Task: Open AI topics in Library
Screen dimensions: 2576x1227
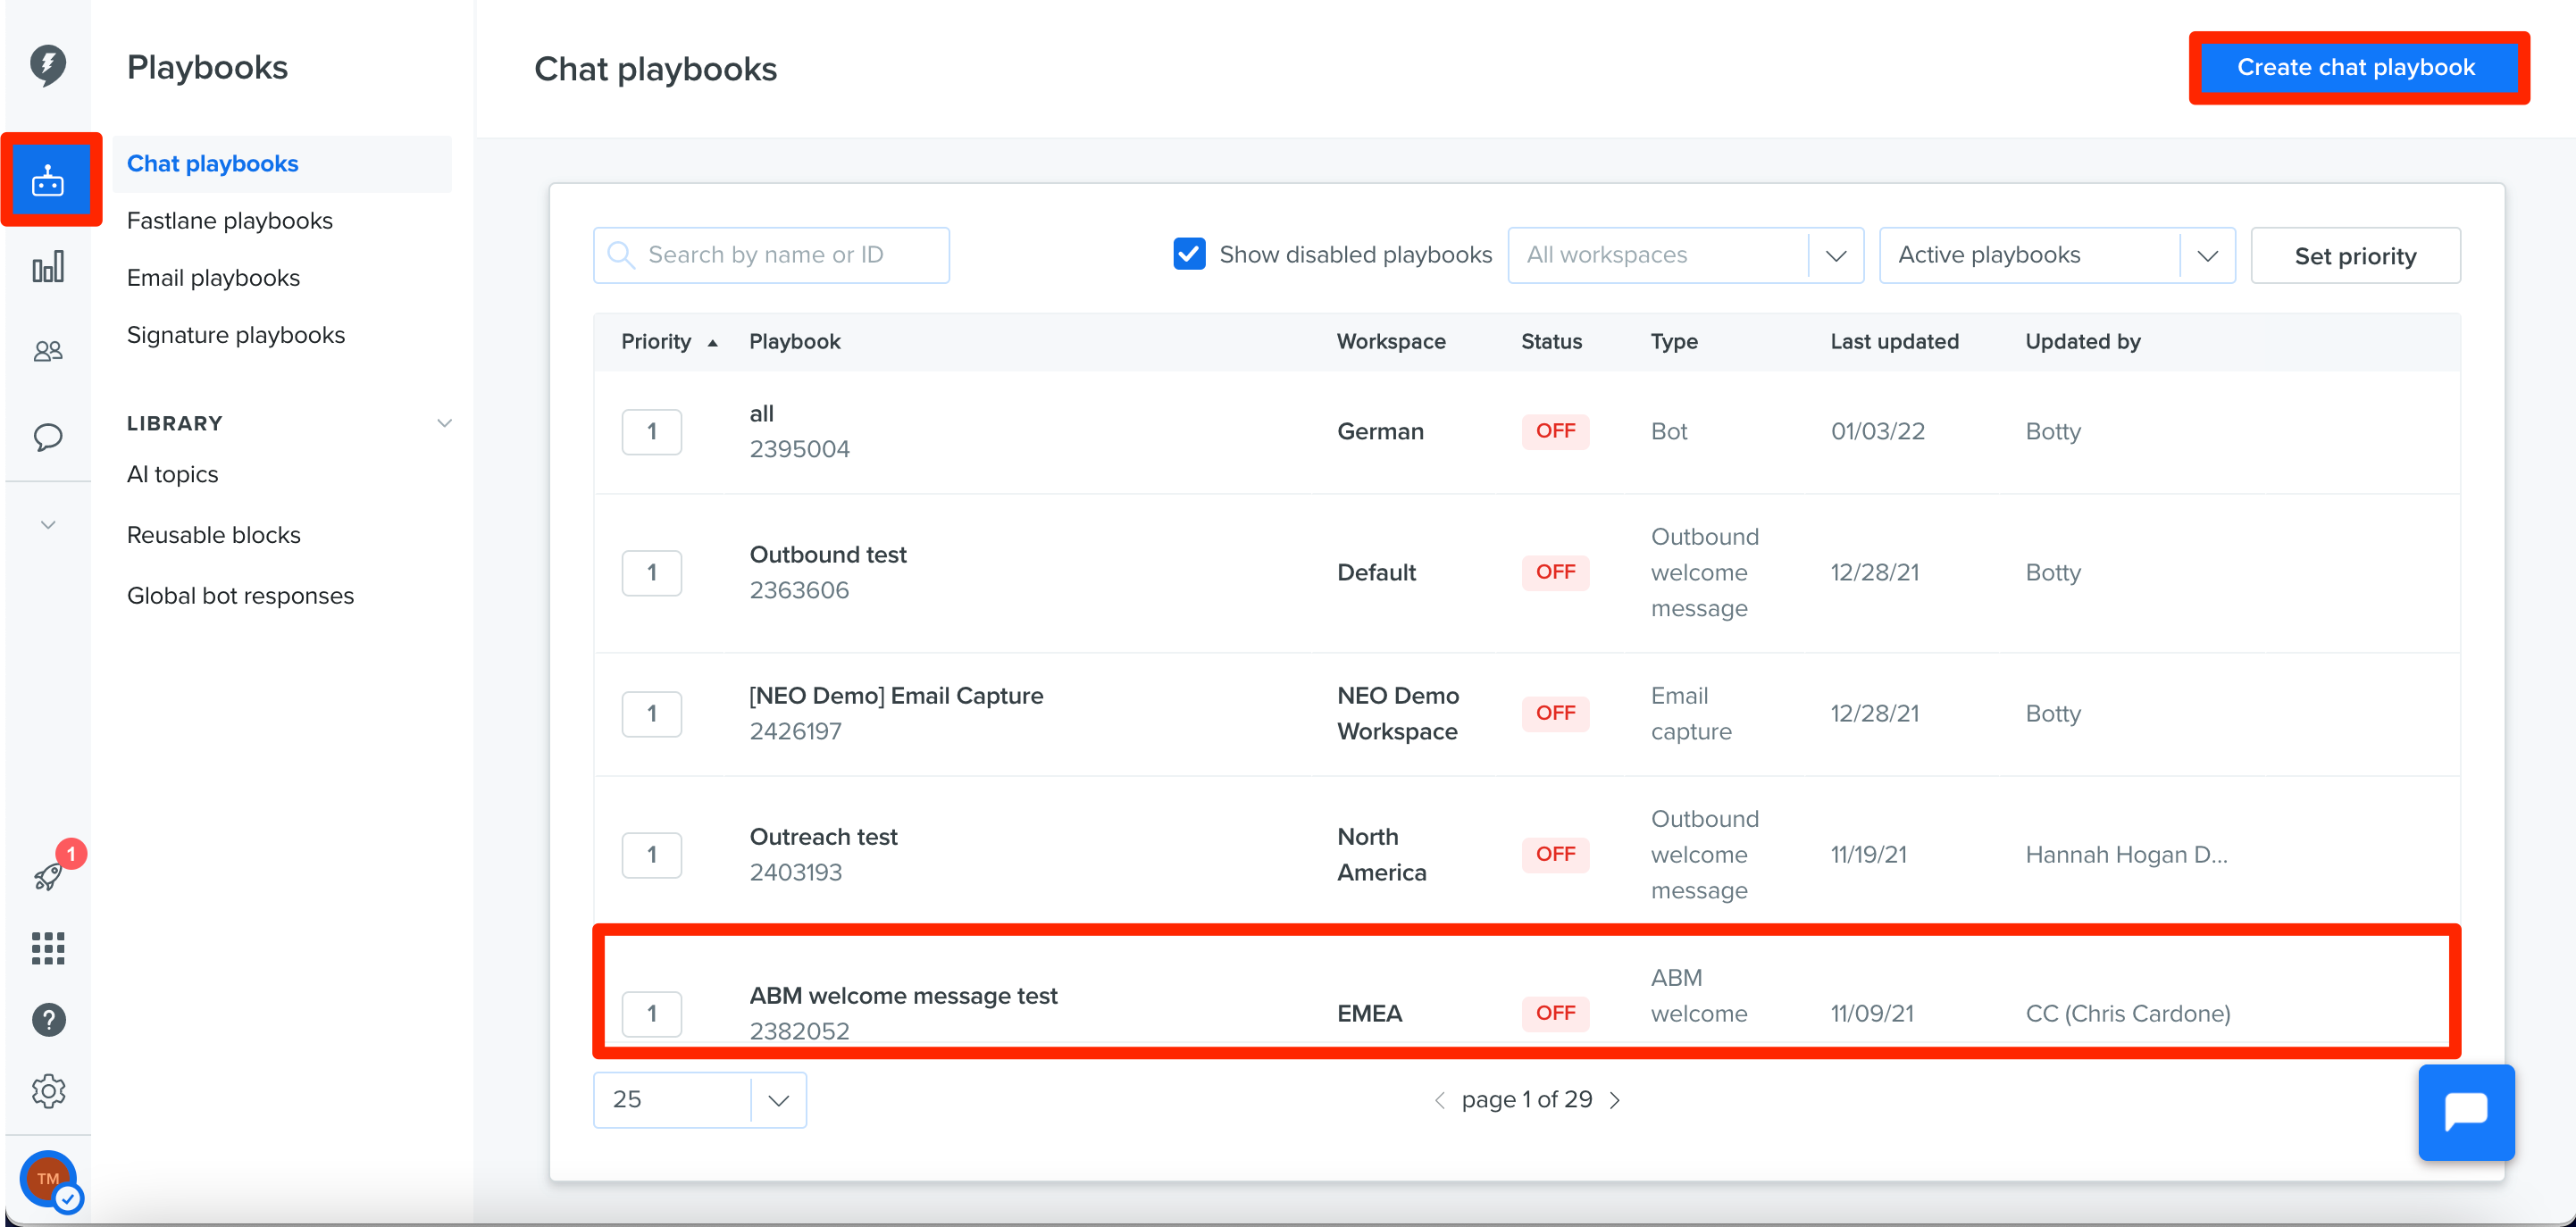Action: [172, 474]
